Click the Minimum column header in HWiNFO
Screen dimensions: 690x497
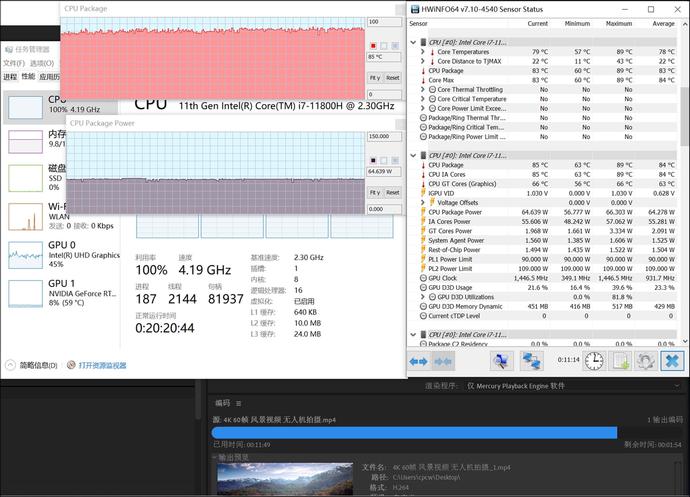pos(577,23)
